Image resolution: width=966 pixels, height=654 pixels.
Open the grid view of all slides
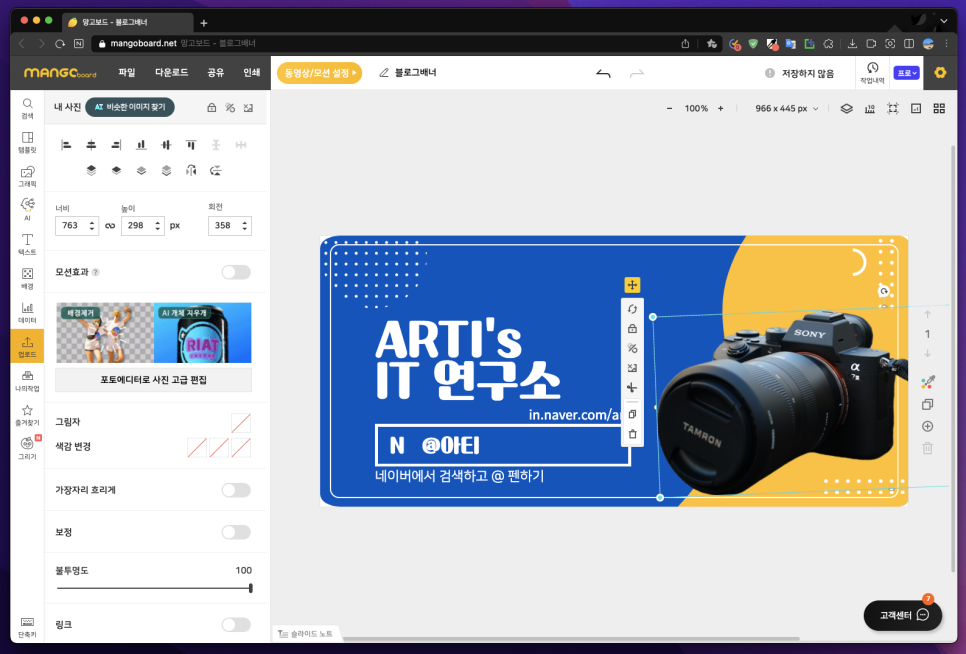tap(939, 108)
